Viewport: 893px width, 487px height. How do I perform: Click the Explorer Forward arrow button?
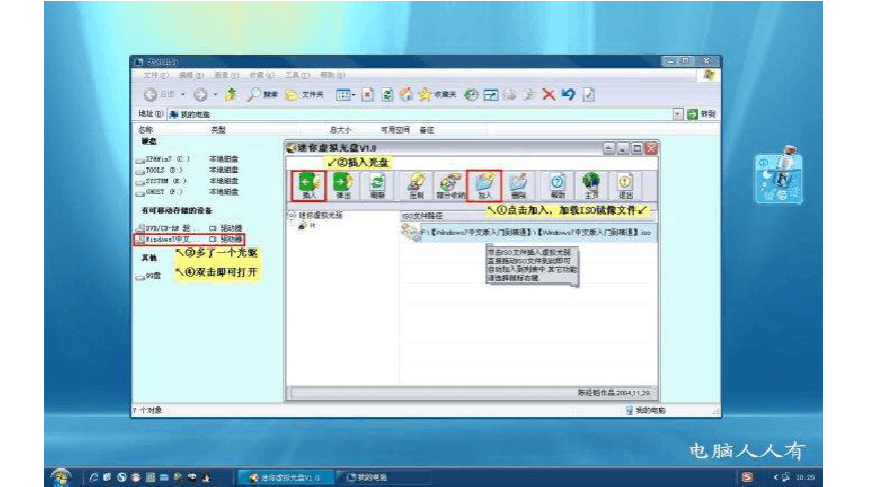200,95
